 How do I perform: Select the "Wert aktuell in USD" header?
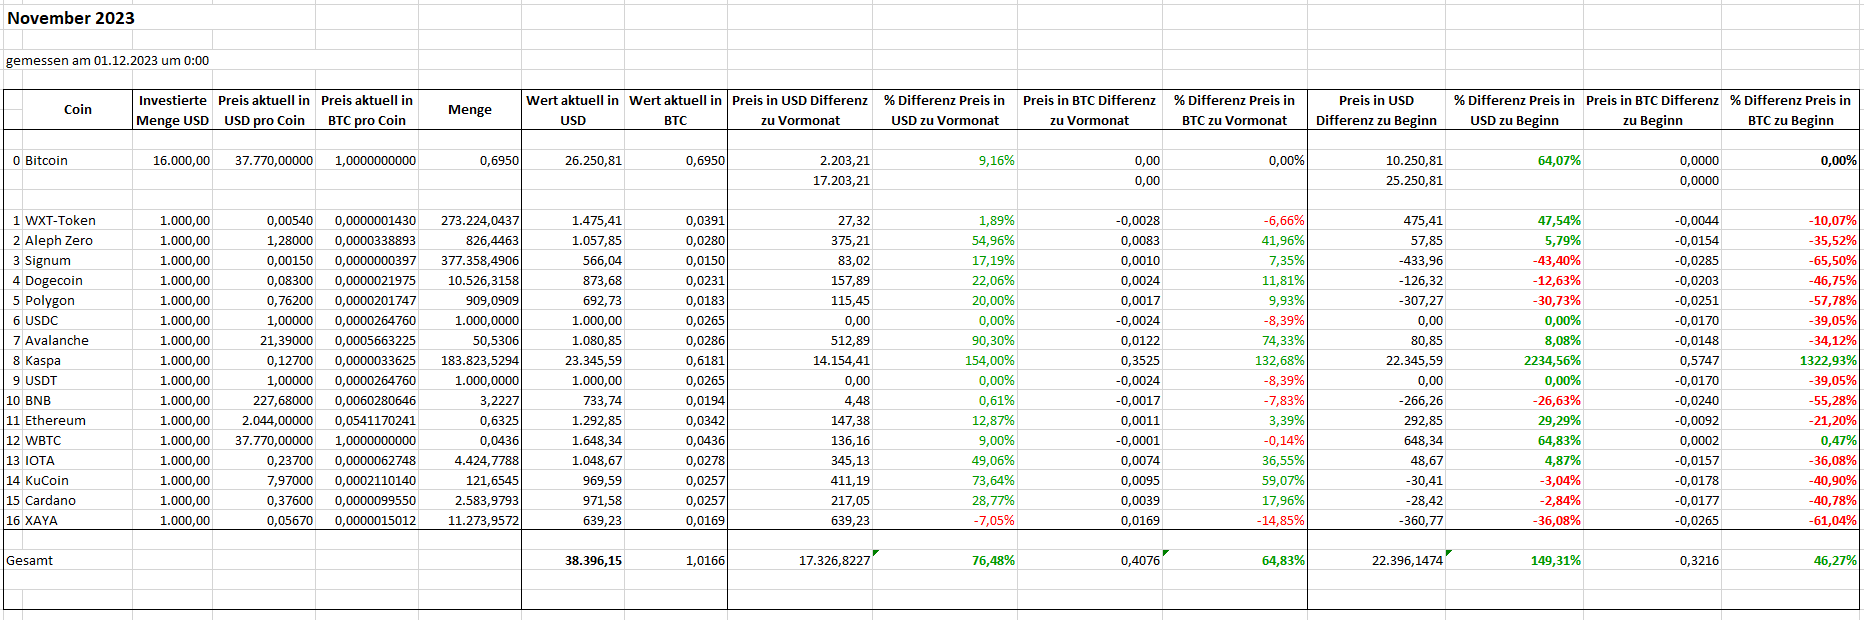tap(573, 110)
